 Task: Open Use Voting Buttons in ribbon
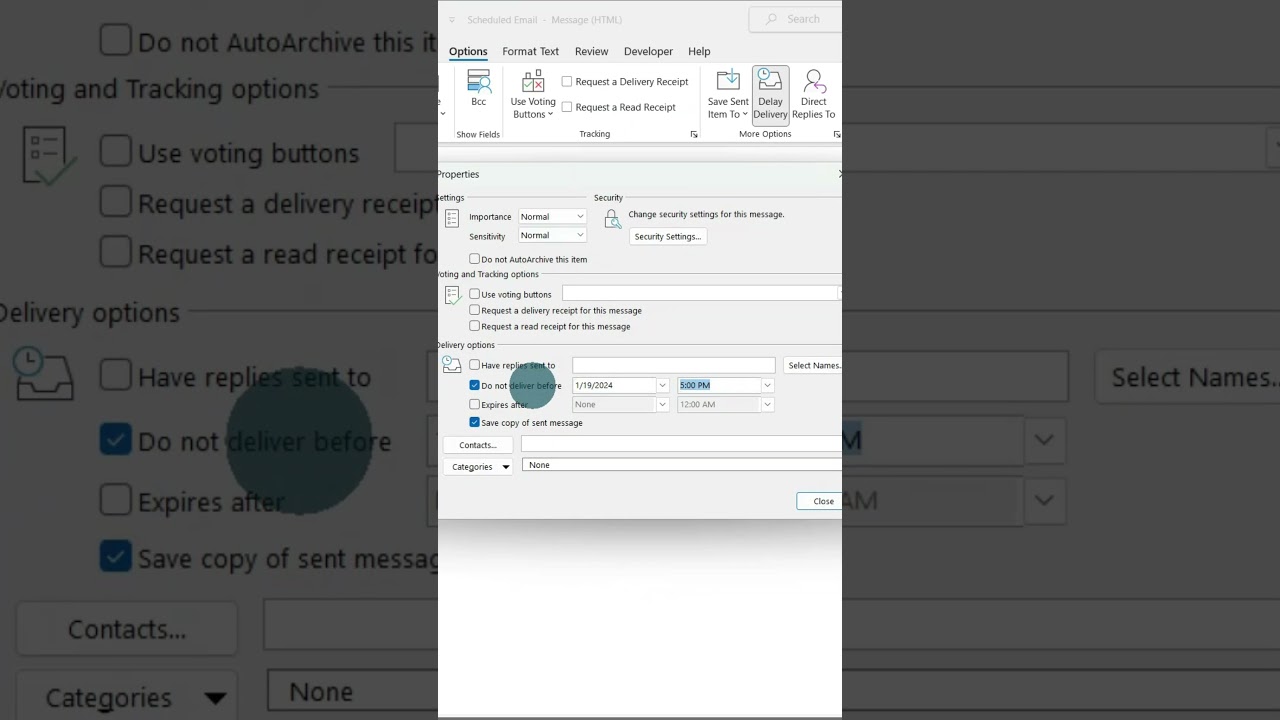(x=533, y=94)
